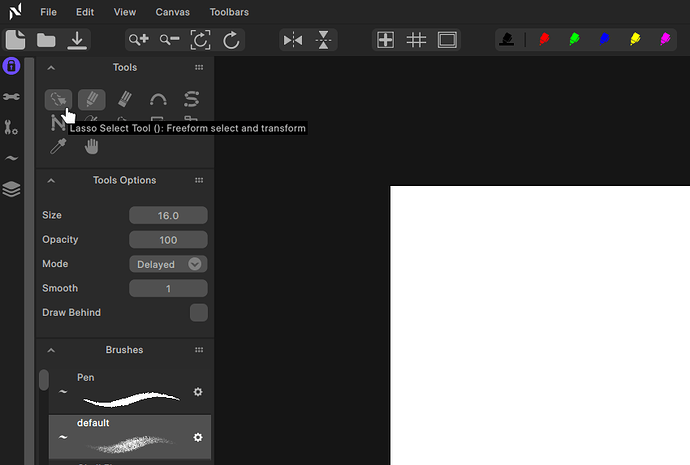Open the Mode dropdown showing Delayed
690x465 pixels.
[x=168, y=264]
